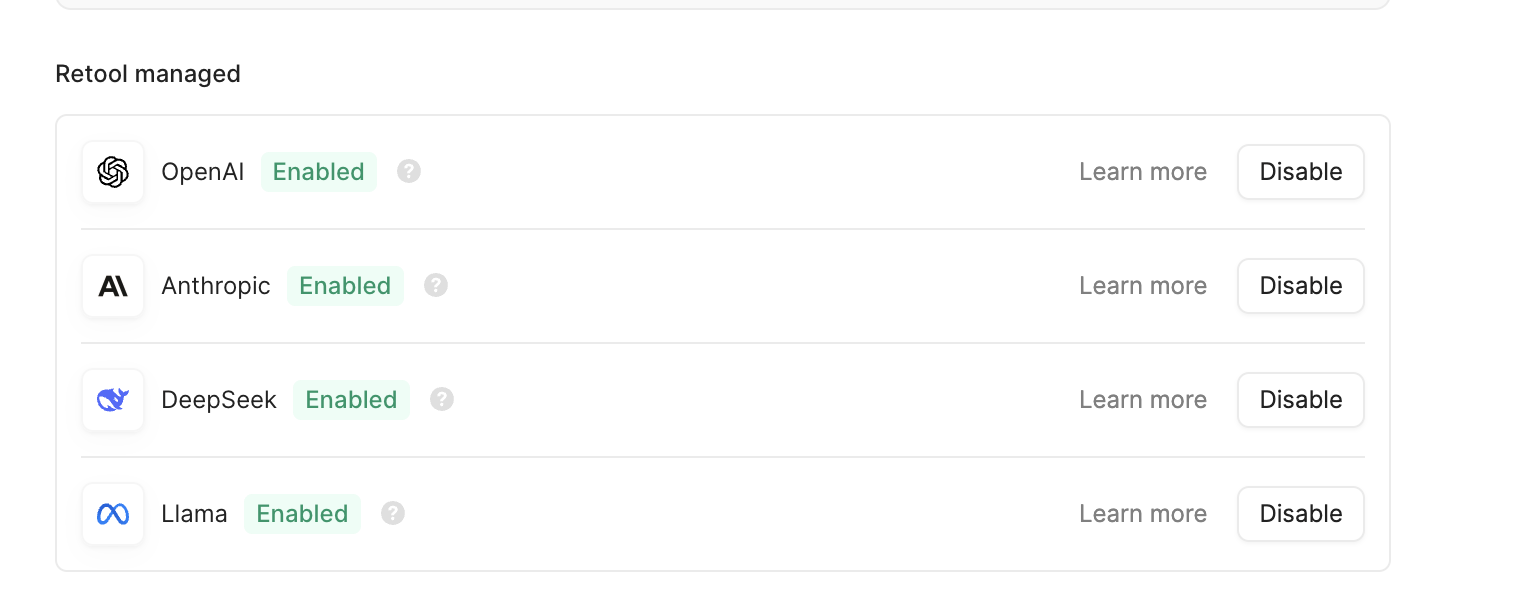Viewport: 1532px width, 608px height.
Task: Disable the OpenAI provider
Action: (1300, 172)
